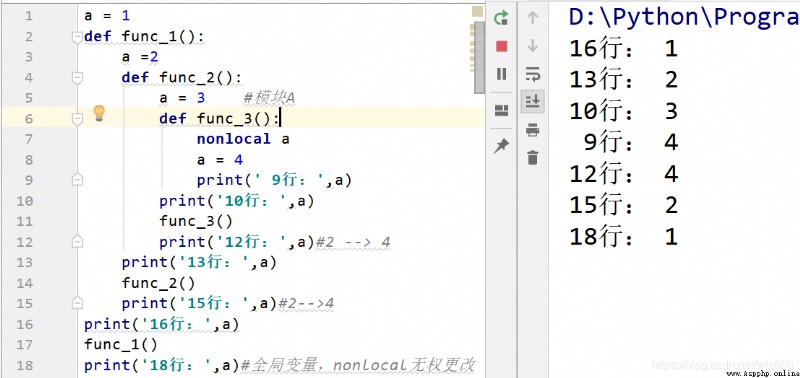Screen dimensions: 800x378
Task: Click the 'D:\Python\Progra' path in the console
Action: click(684, 17)
